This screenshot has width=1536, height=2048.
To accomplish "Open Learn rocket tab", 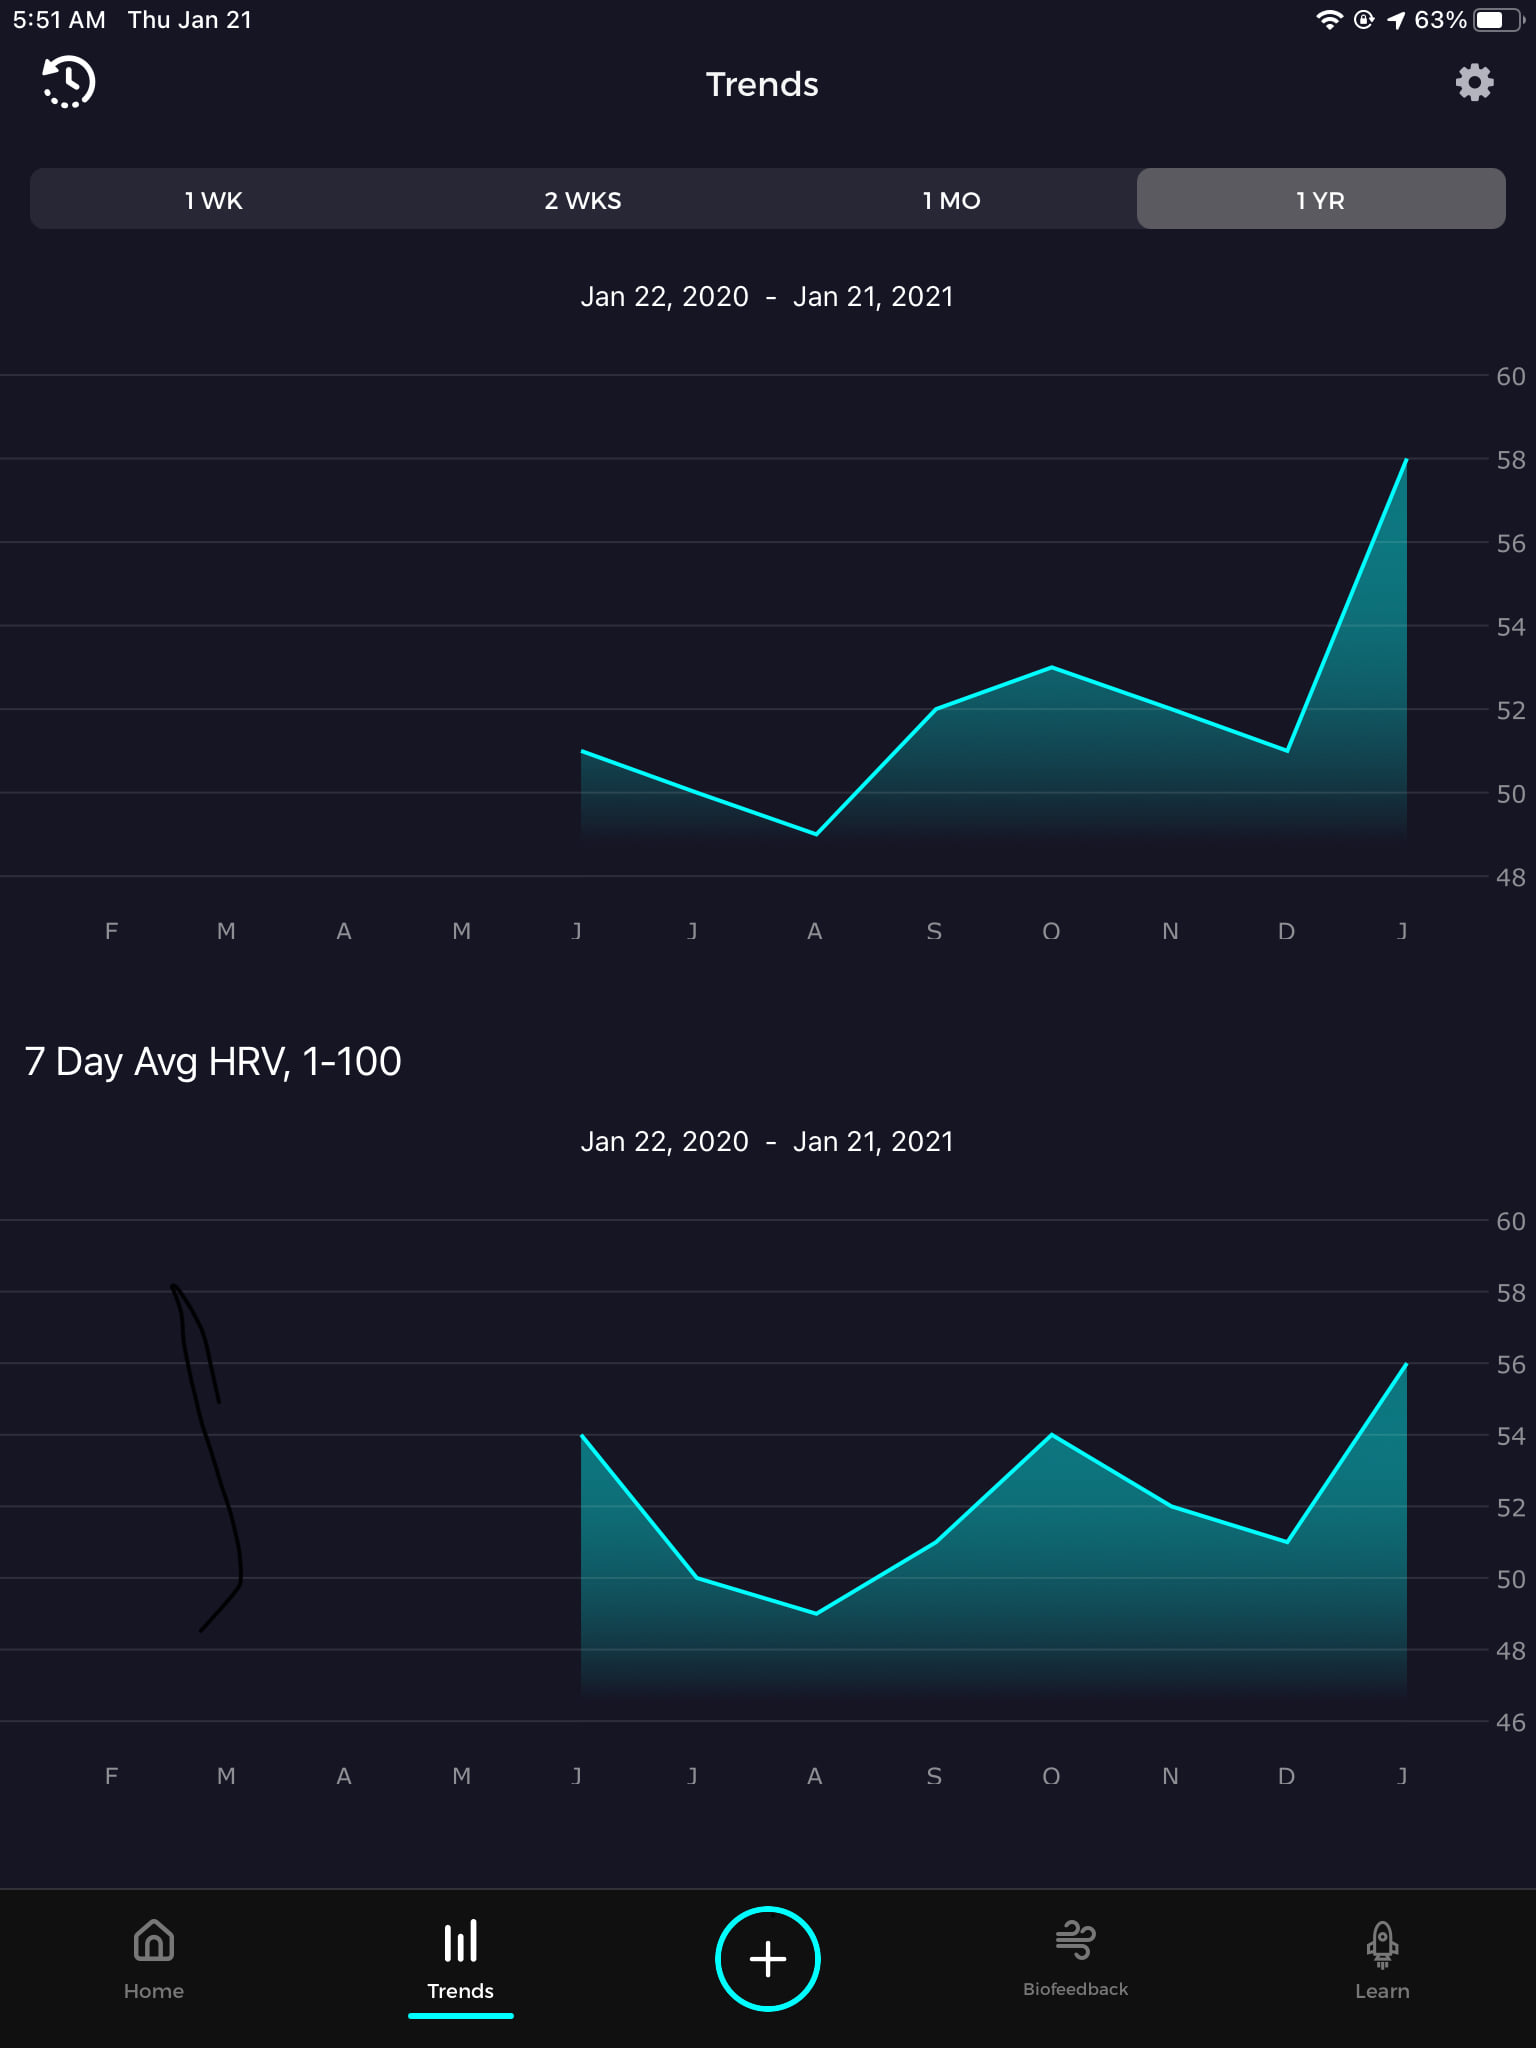I will click(1382, 1961).
